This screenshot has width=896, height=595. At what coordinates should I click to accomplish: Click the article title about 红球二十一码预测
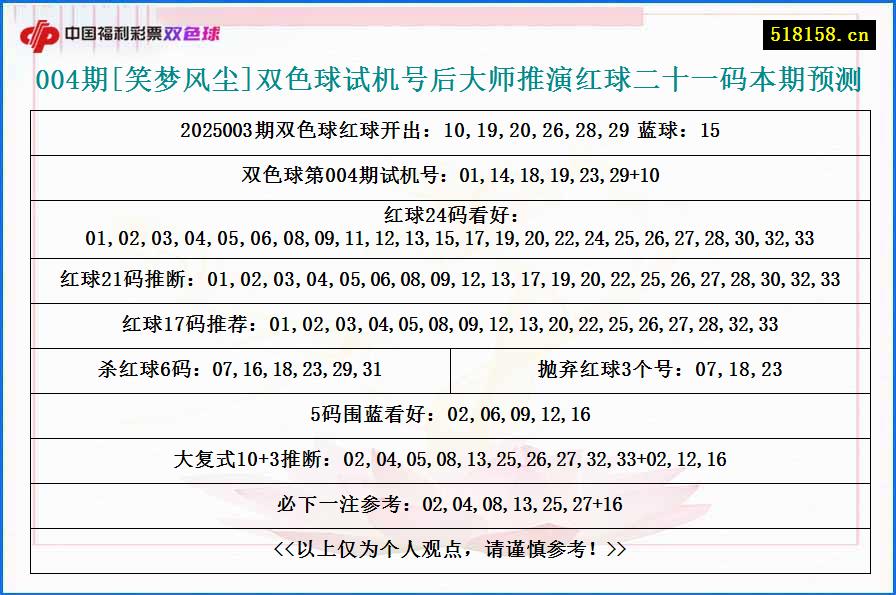click(x=448, y=85)
